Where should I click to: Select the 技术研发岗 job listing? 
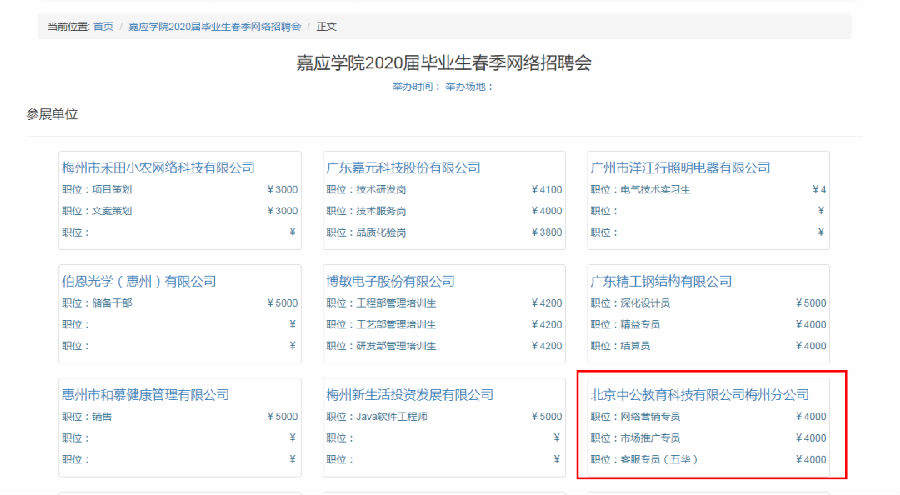coord(382,189)
